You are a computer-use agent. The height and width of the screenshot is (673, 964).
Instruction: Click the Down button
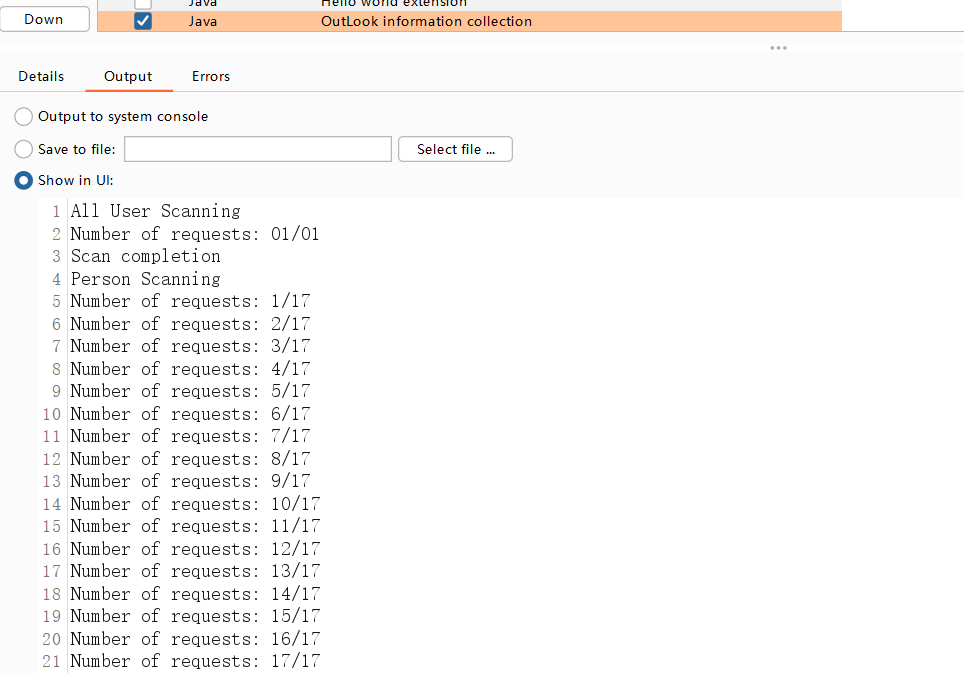44,19
